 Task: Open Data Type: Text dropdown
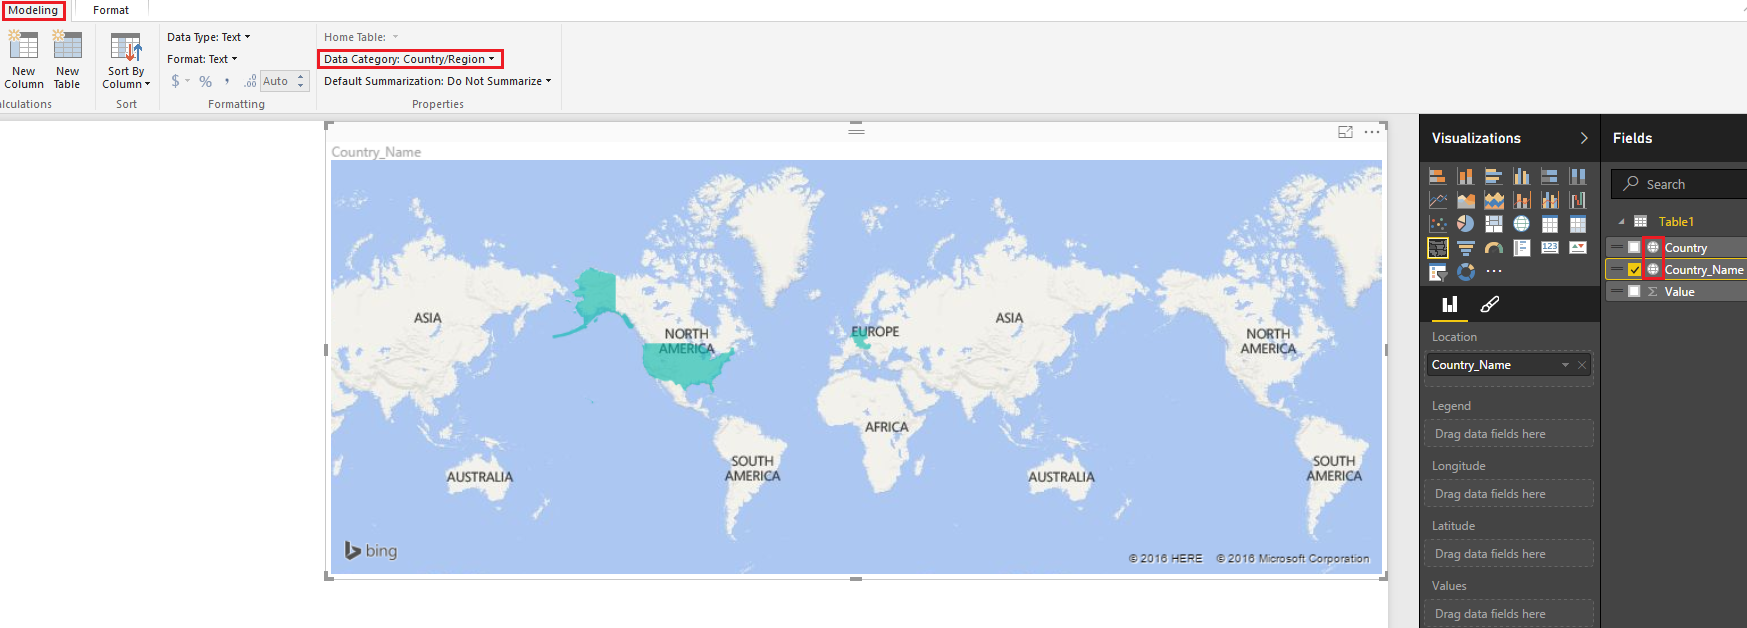coord(209,37)
